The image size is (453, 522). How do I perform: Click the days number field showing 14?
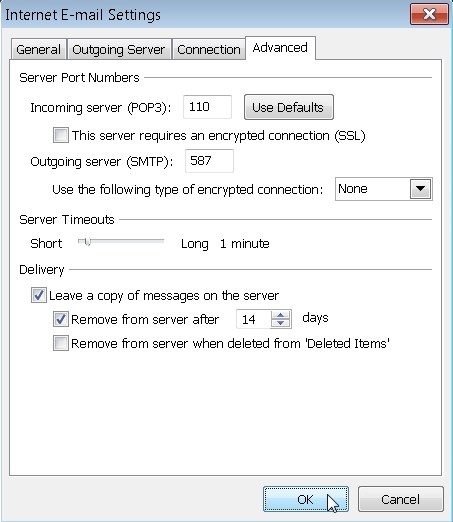coord(254,319)
